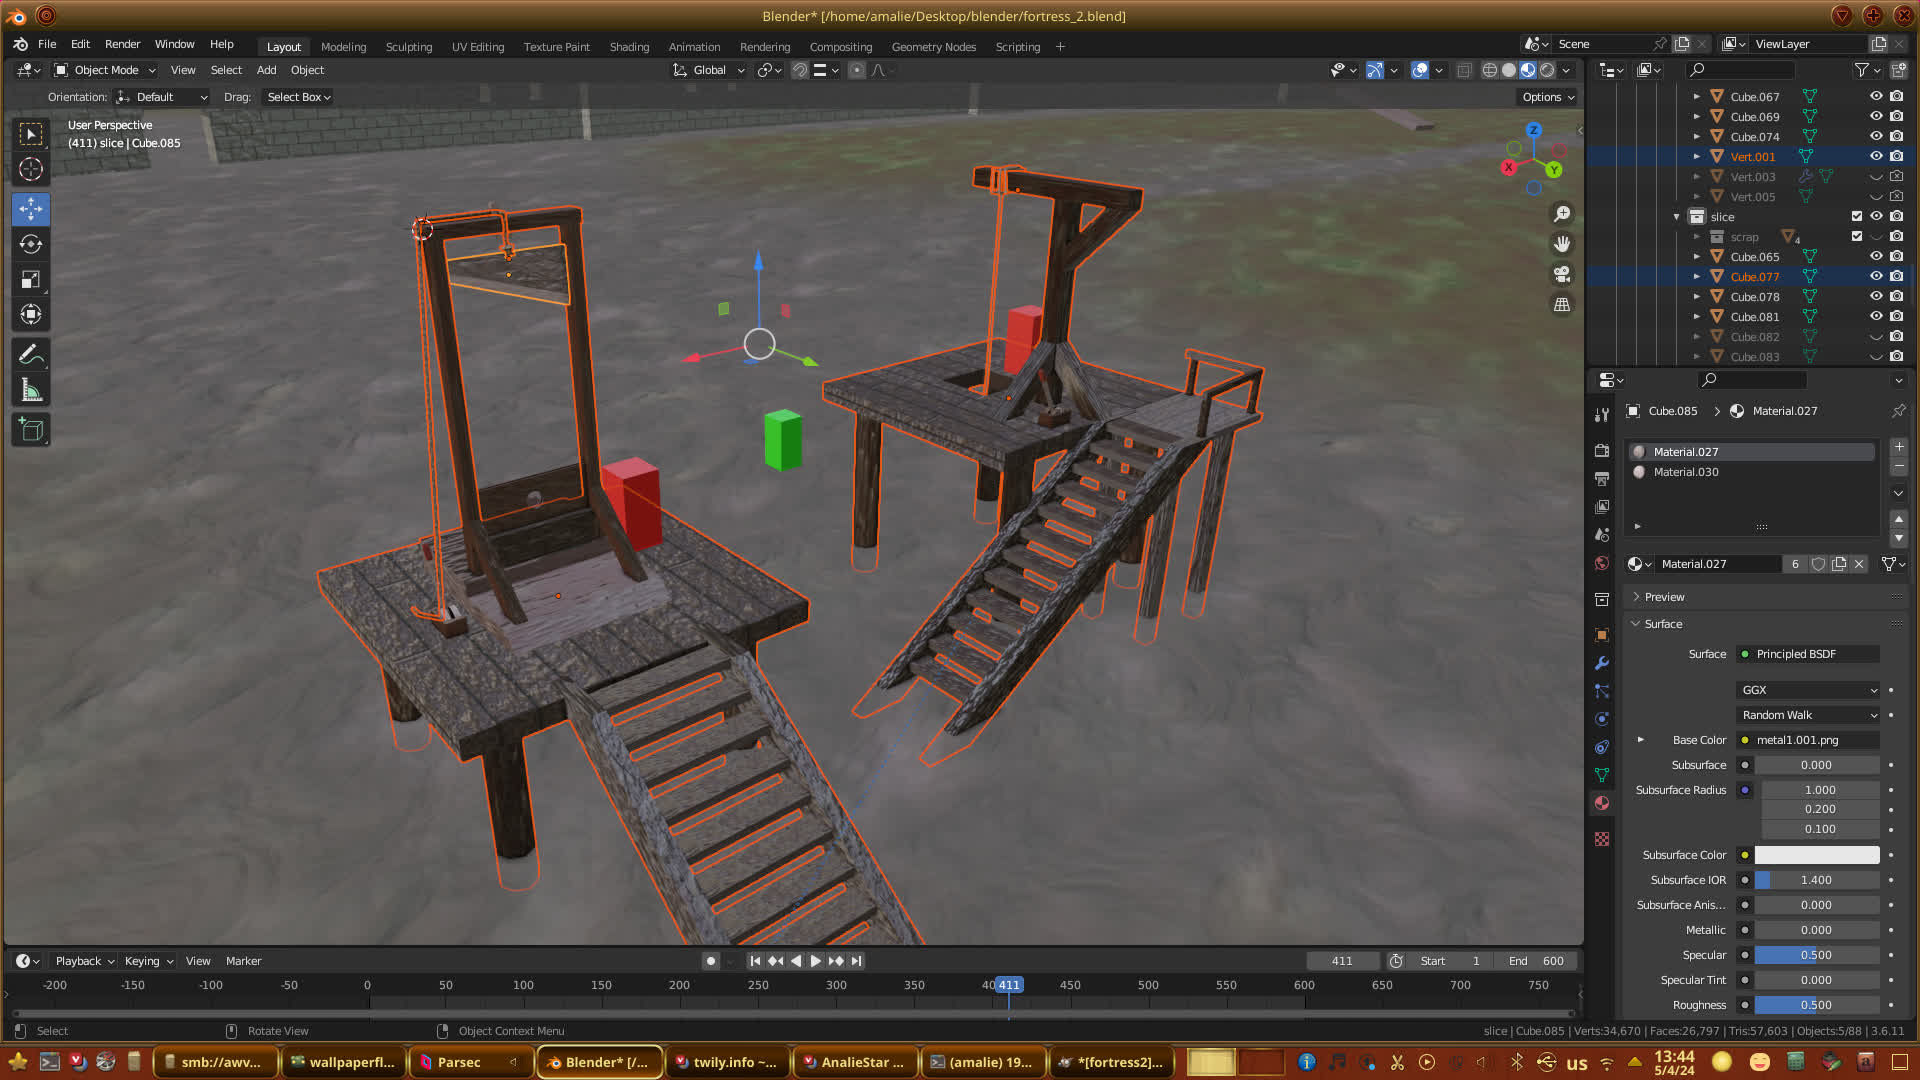The image size is (1920, 1080).
Task: Play the animation in the timeline
Action: 815,961
